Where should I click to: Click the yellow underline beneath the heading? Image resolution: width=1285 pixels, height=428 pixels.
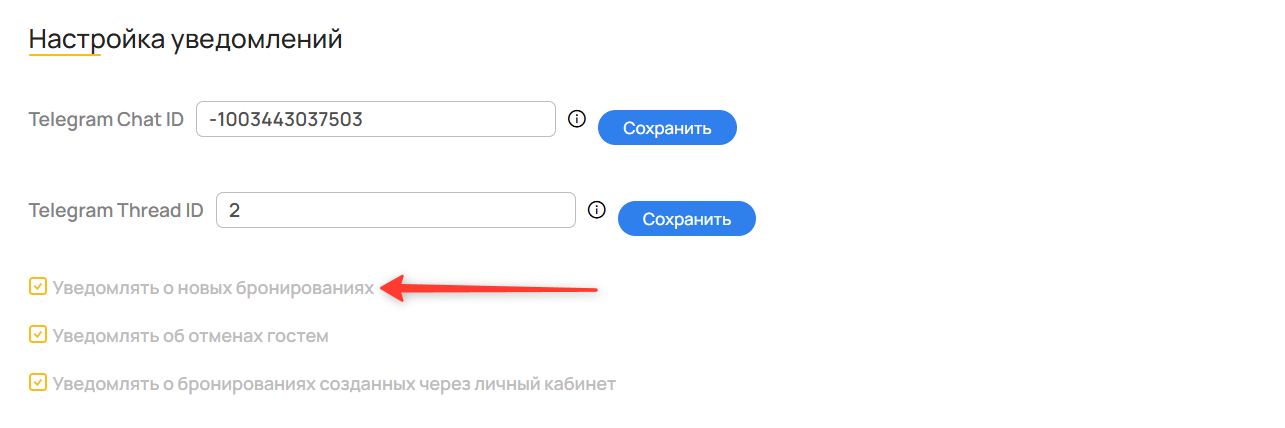point(65,56)
